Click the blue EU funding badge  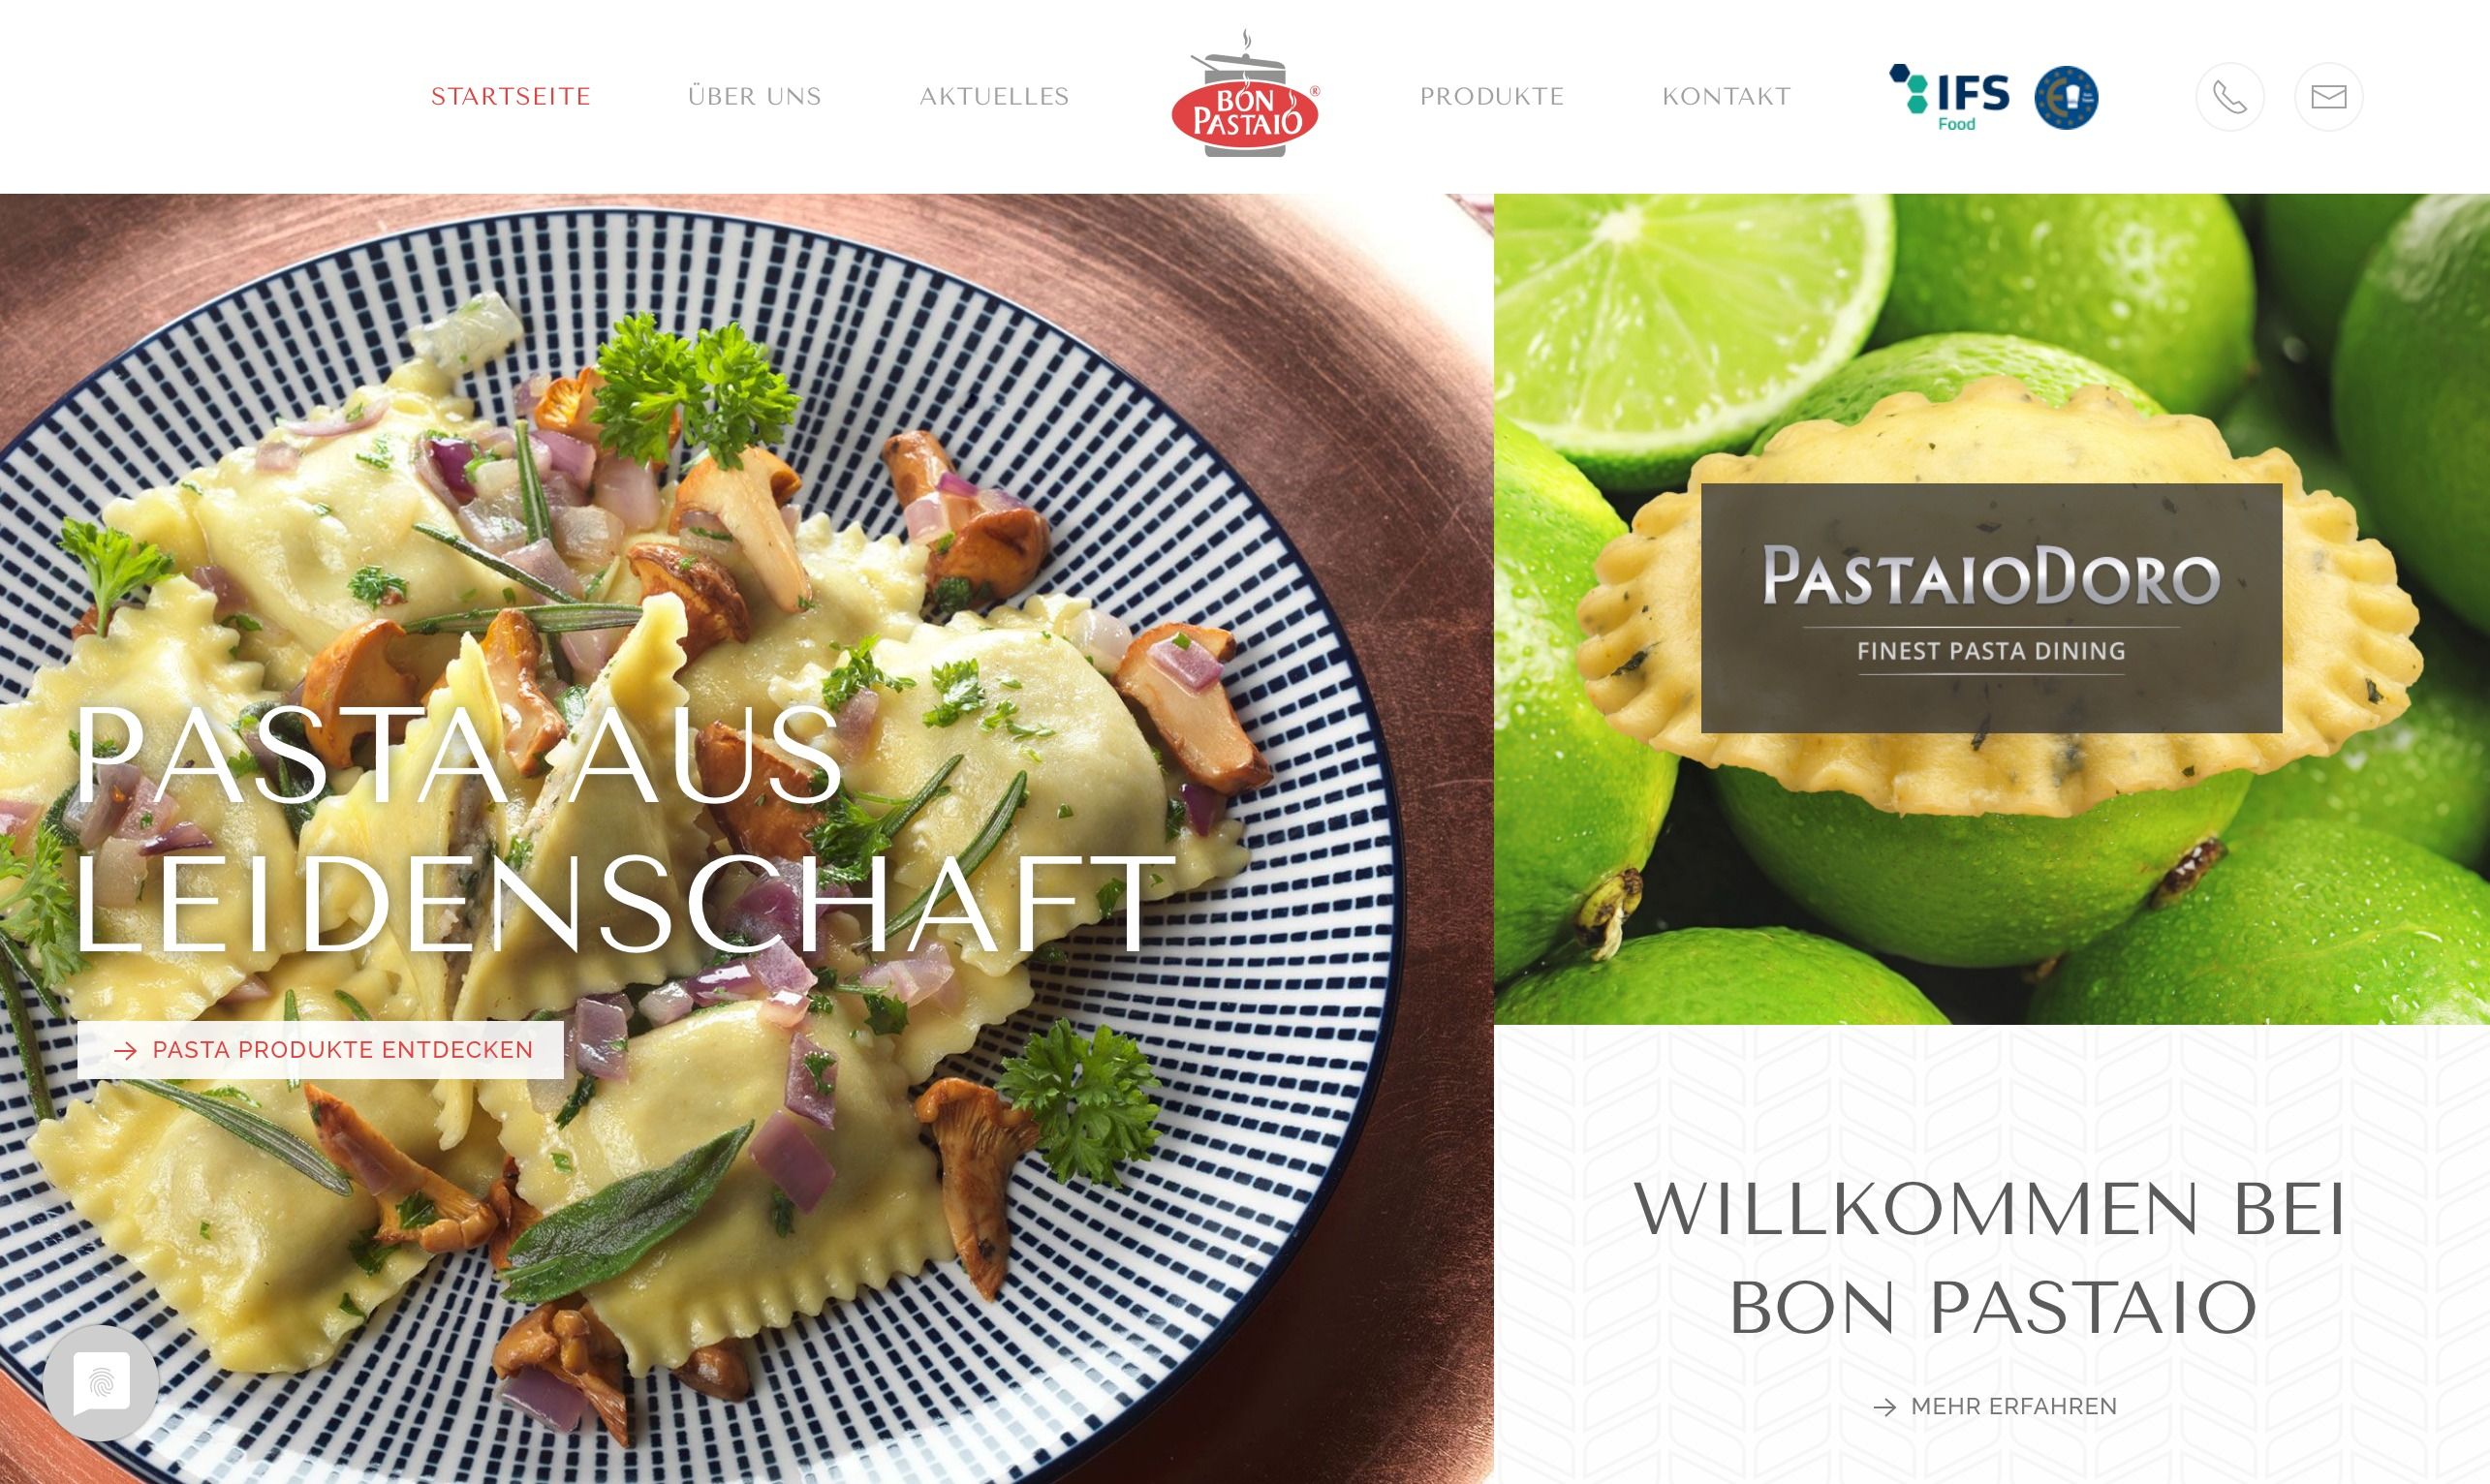(x=2066, y=97)
